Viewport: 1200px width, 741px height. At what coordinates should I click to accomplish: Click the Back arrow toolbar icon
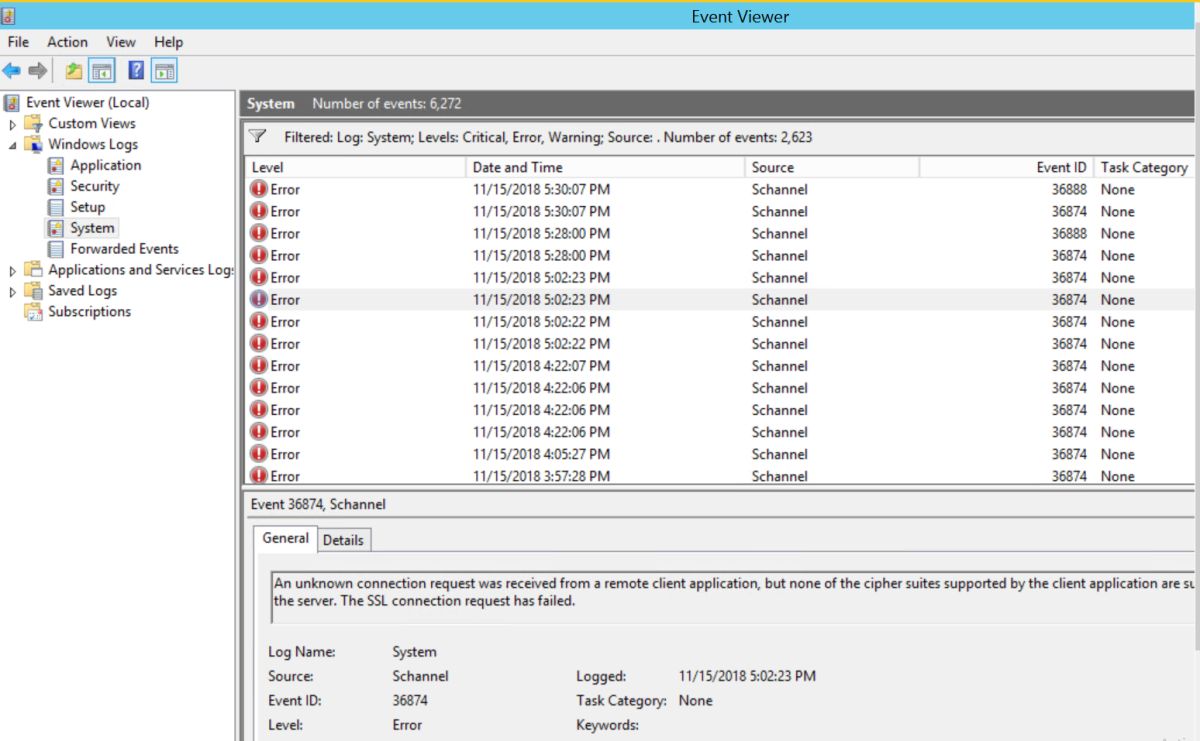tap(12, 71)
